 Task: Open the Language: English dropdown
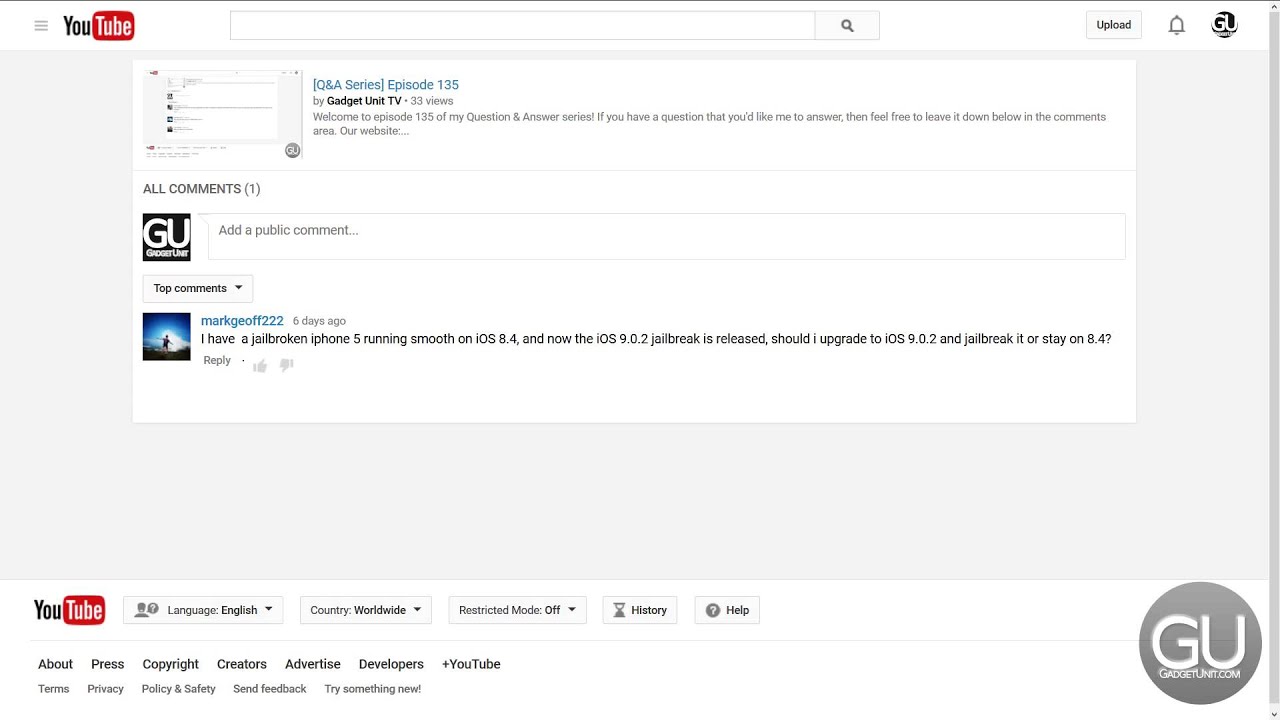pos(203,610)
